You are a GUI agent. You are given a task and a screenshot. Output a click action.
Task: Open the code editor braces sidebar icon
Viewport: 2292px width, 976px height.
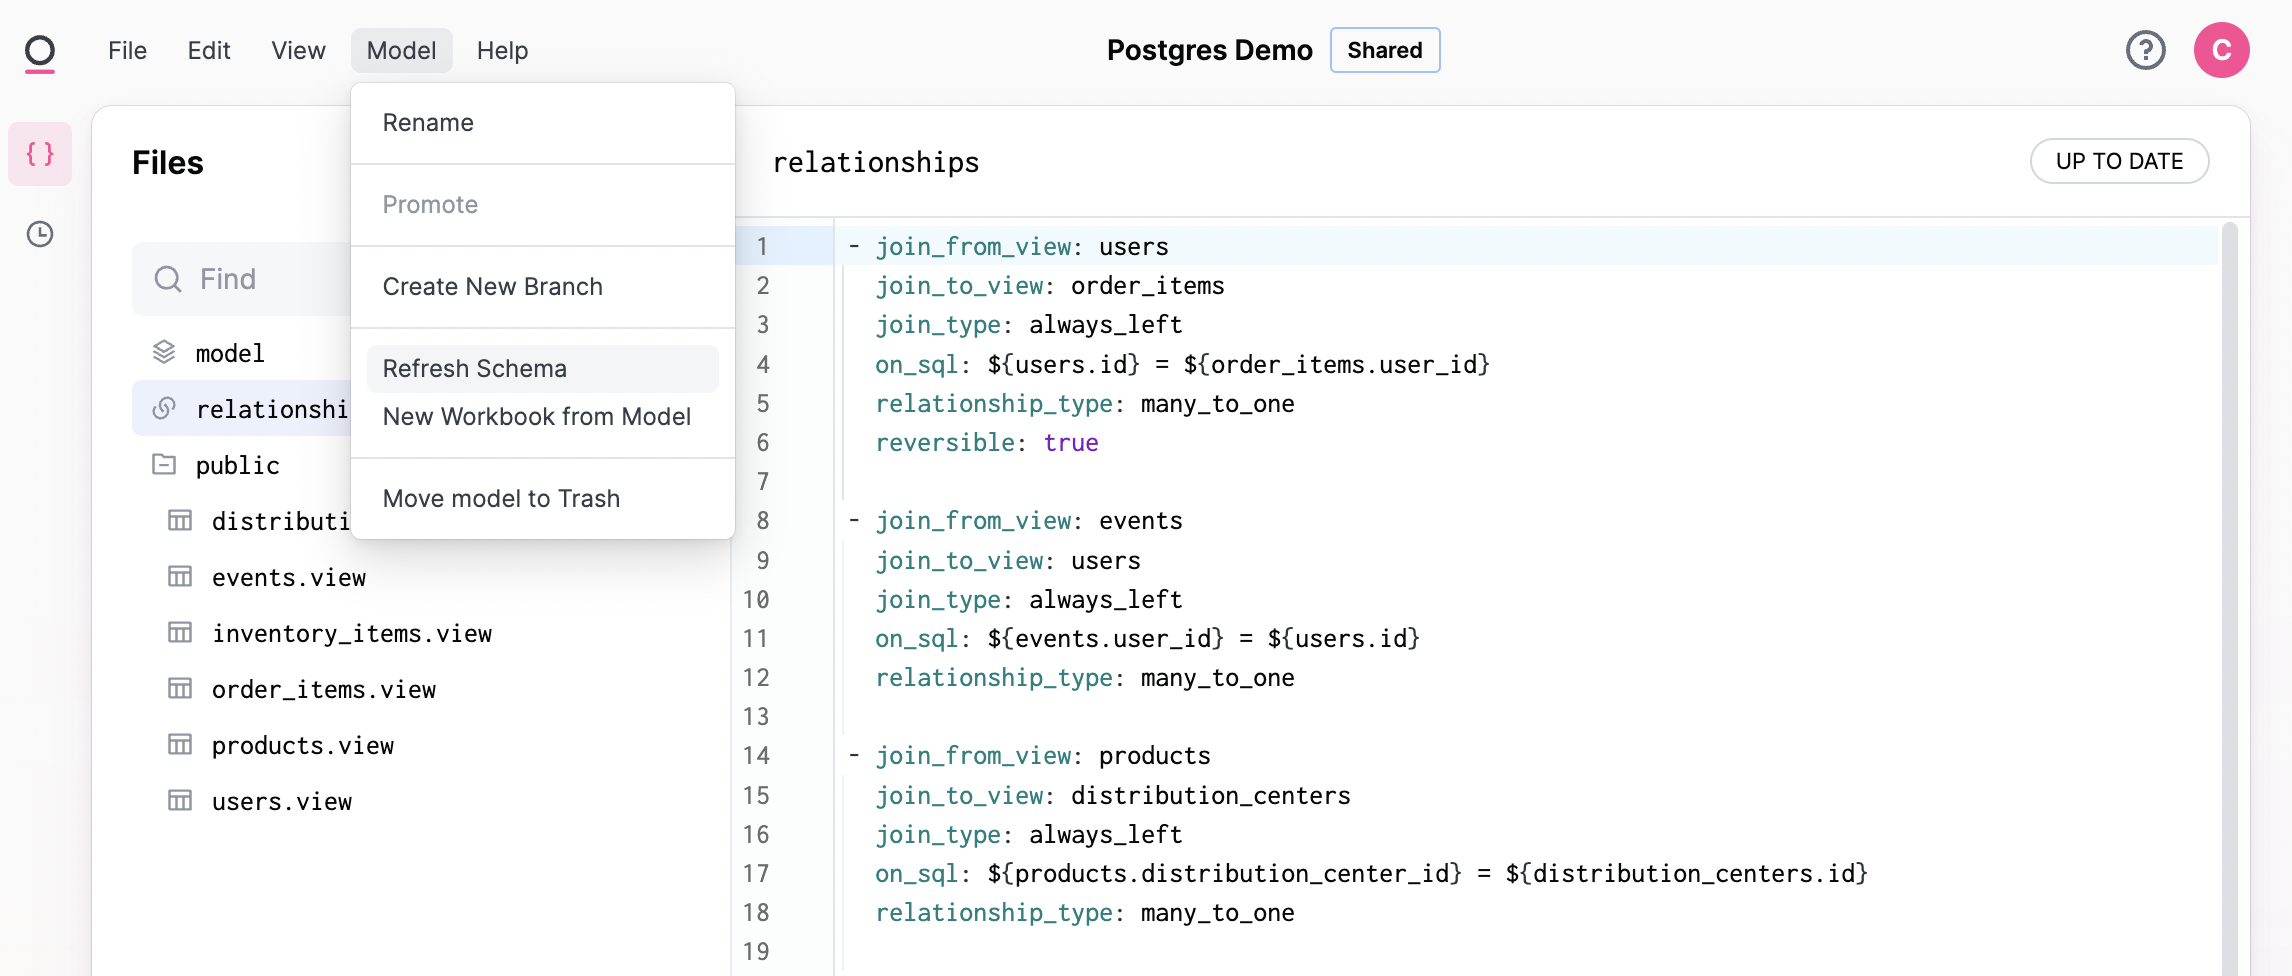(x=40, y=154)
